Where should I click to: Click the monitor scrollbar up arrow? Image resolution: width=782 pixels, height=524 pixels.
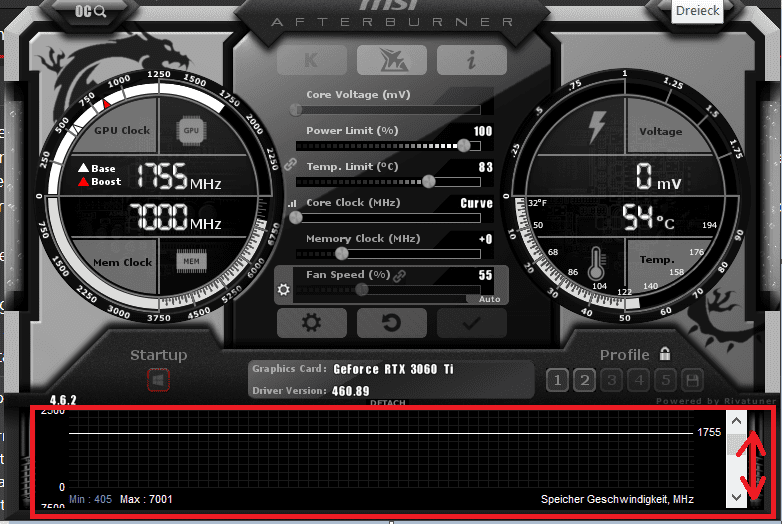click(736, 421)
